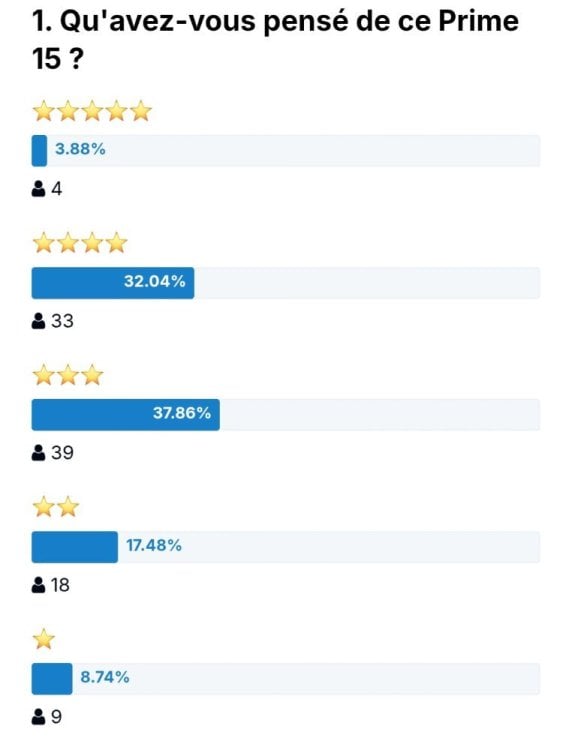Click the 33 voters count
572x750 pixels.
[62, 321]
